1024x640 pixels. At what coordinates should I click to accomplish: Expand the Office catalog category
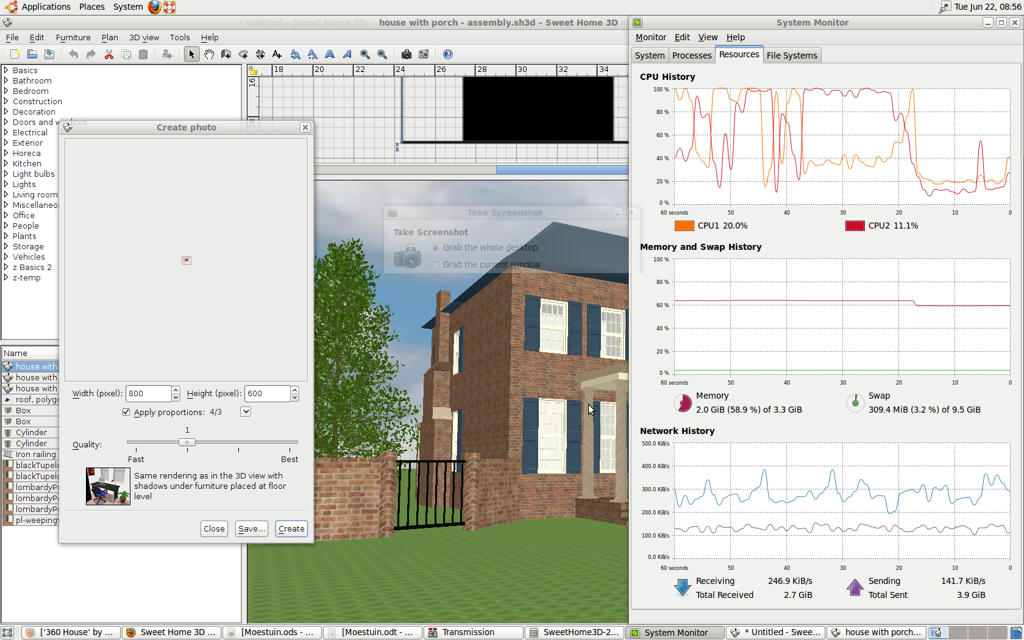[6, 215]
